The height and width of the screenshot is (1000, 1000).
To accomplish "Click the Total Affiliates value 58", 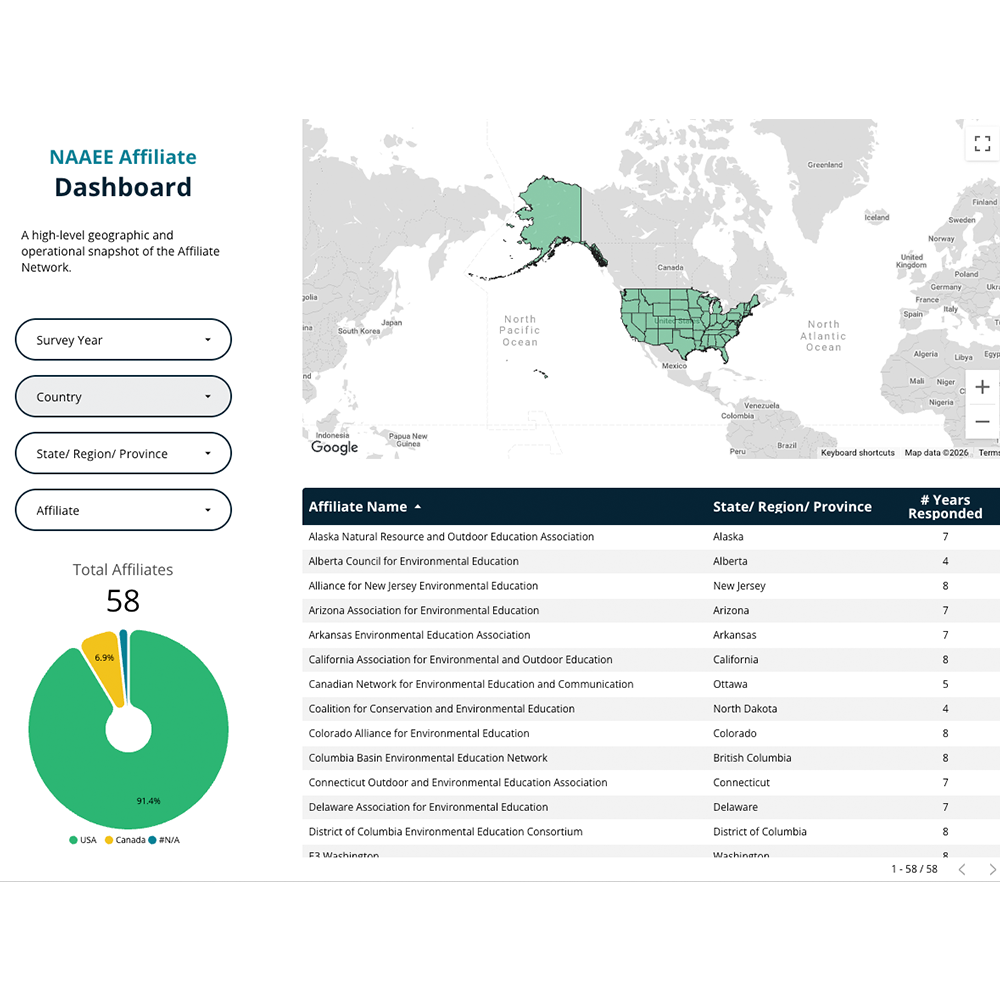I will click(x=123, y=601).
